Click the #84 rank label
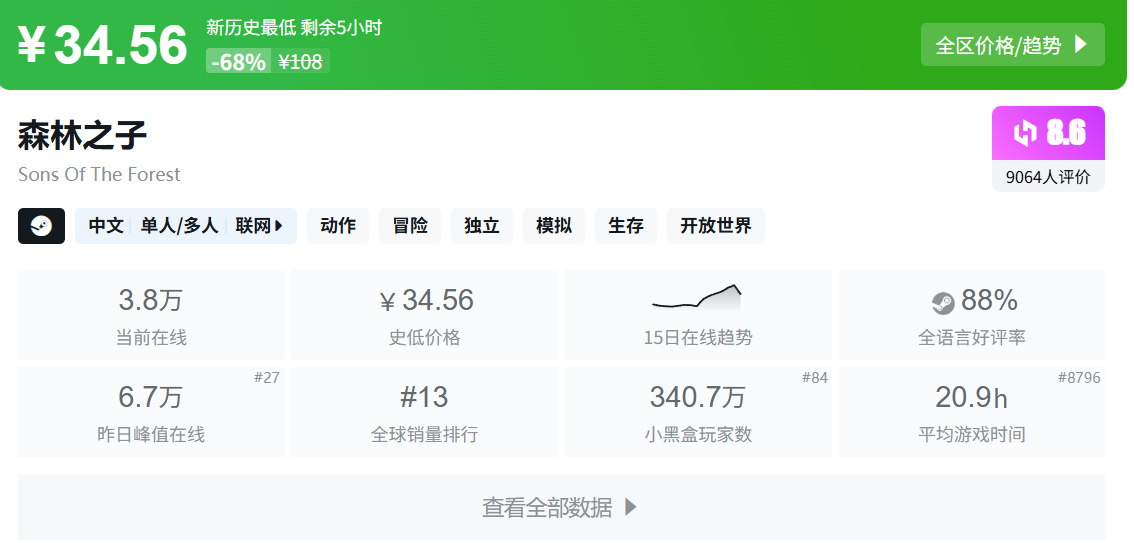The width and height of the screenshot is (1134, 543). tap(815, 377)
